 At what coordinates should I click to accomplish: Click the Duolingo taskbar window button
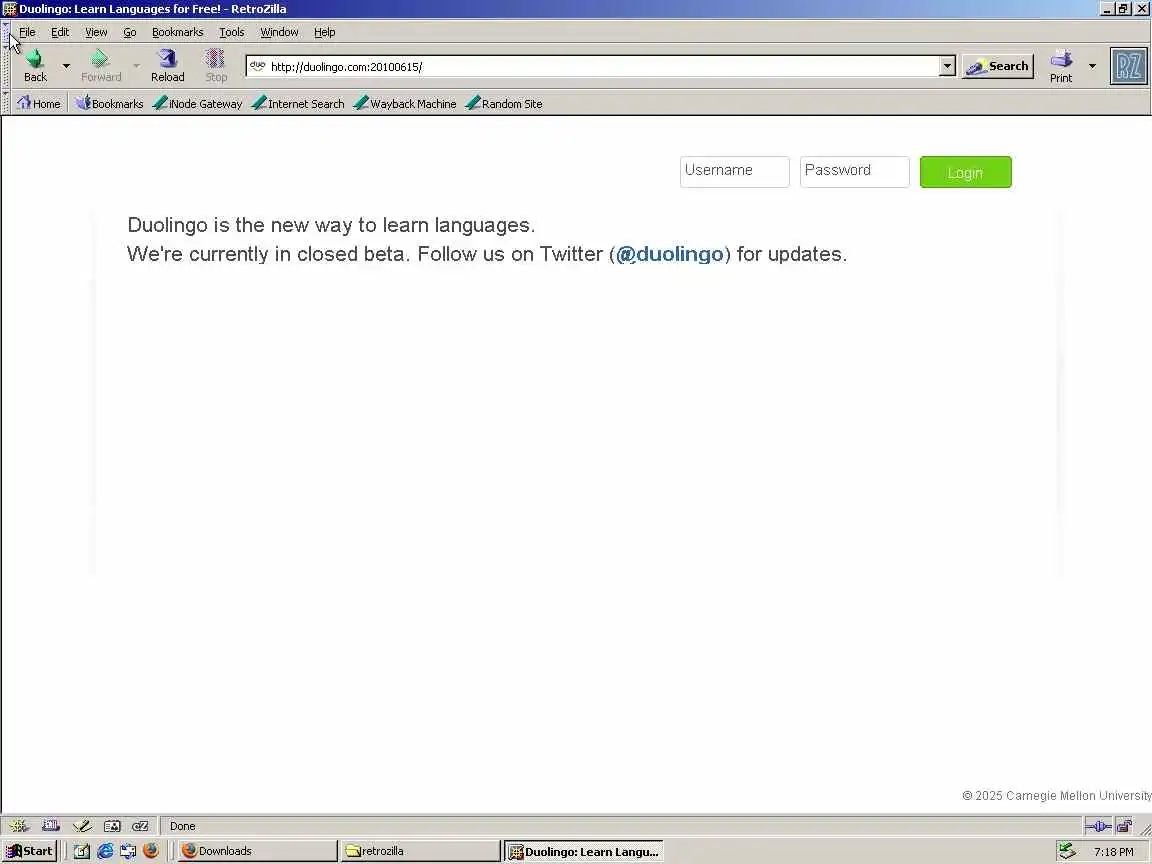584,852
